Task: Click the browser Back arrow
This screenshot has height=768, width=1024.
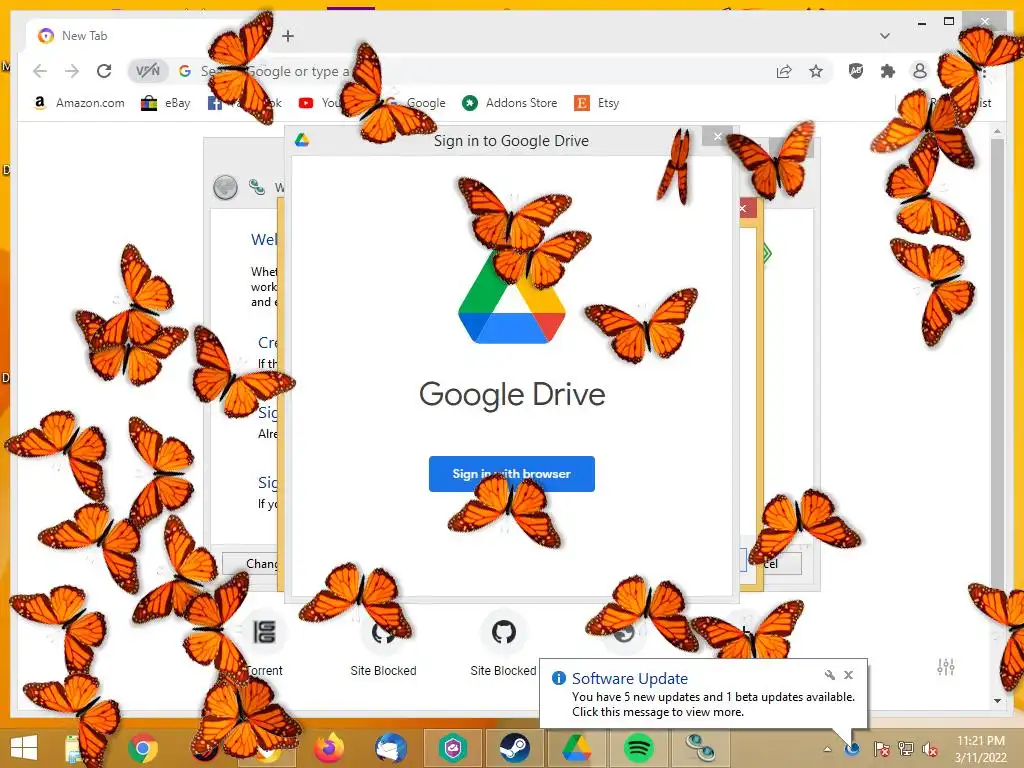Action: pos(40,71)
